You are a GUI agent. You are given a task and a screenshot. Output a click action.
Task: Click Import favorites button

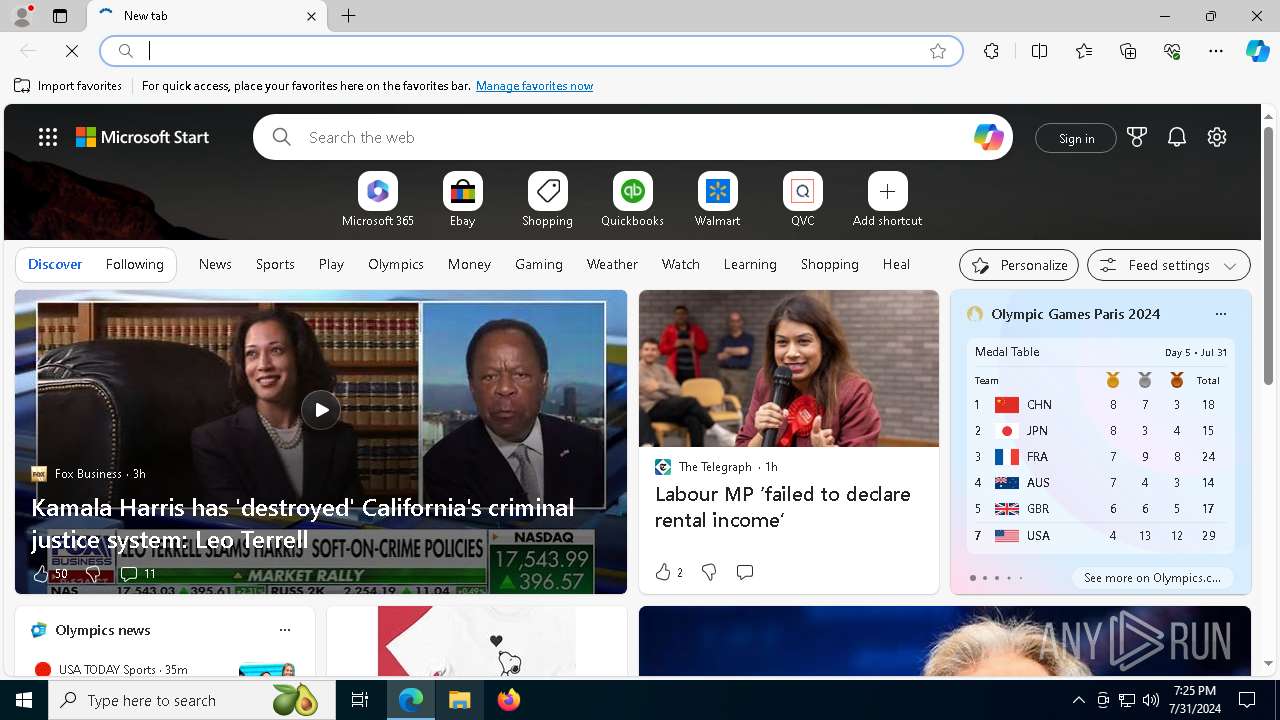(x=68, y=86)
